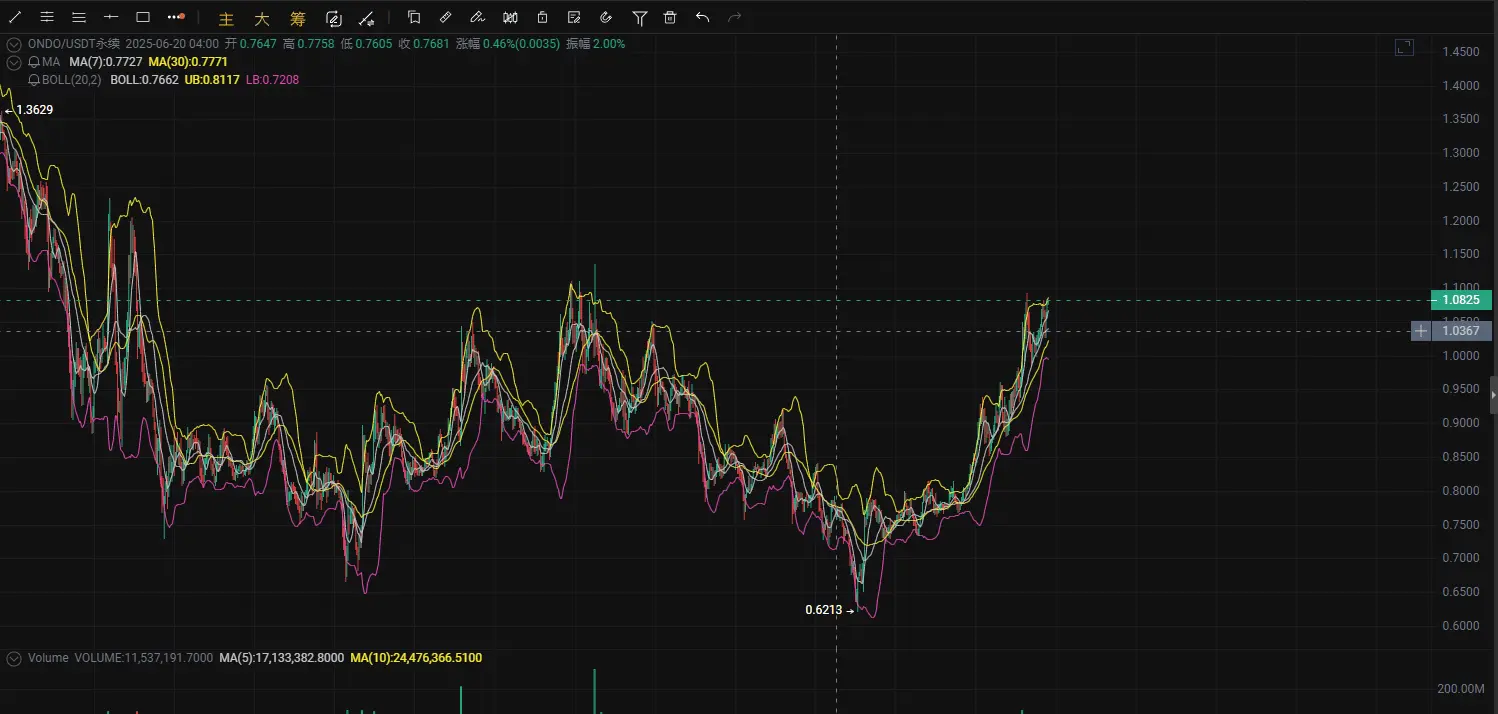Click the undo arrow
This screenshot has width=1498, height=714.
coord(703,17)
